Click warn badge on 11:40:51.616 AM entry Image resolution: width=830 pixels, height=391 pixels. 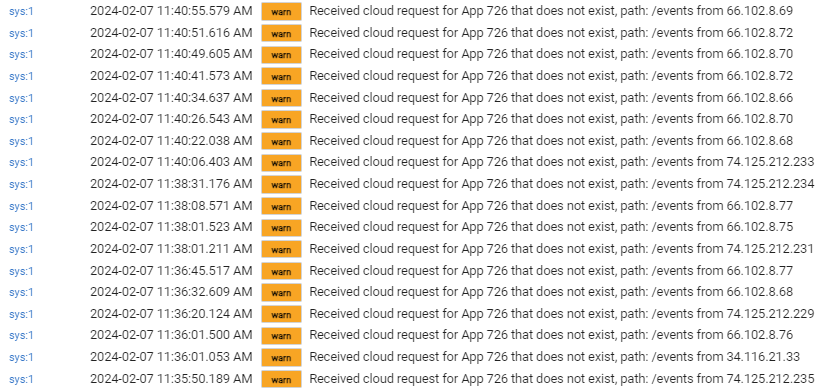281,33
